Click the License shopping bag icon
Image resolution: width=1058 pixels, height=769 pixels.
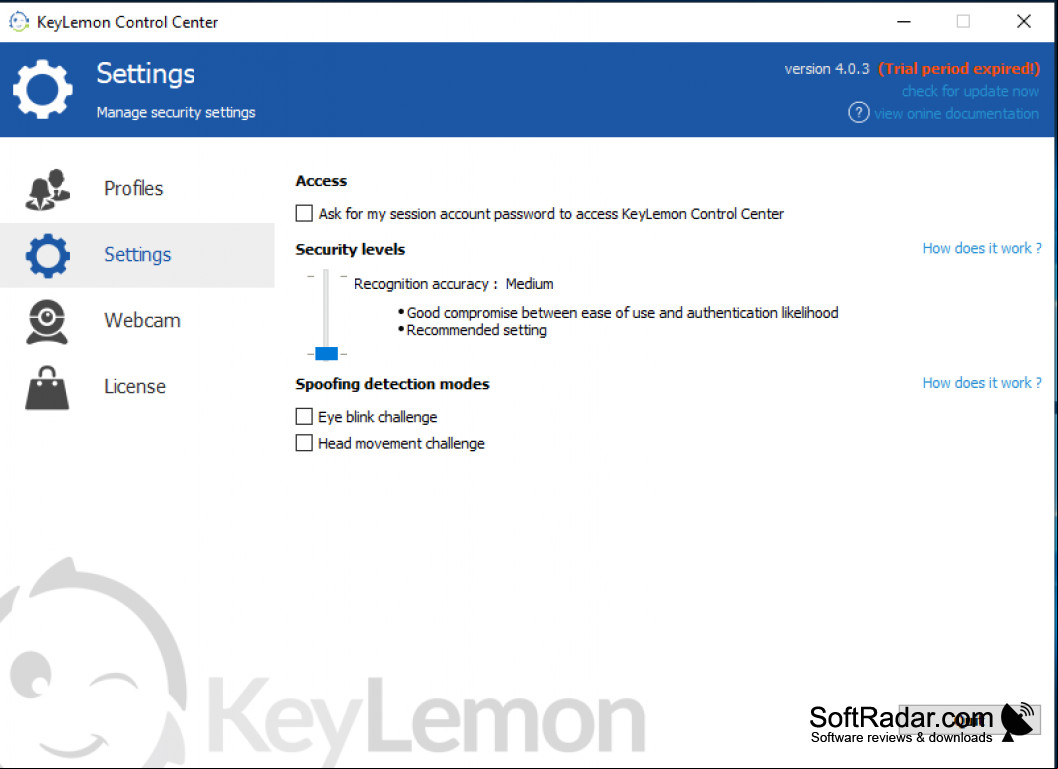(47, 388)
